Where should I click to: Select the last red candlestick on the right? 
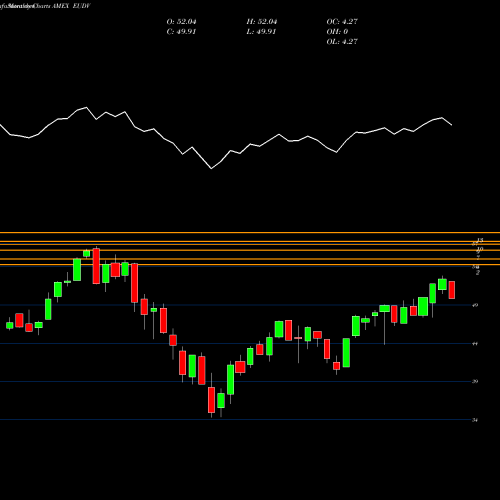click(452, 290)
